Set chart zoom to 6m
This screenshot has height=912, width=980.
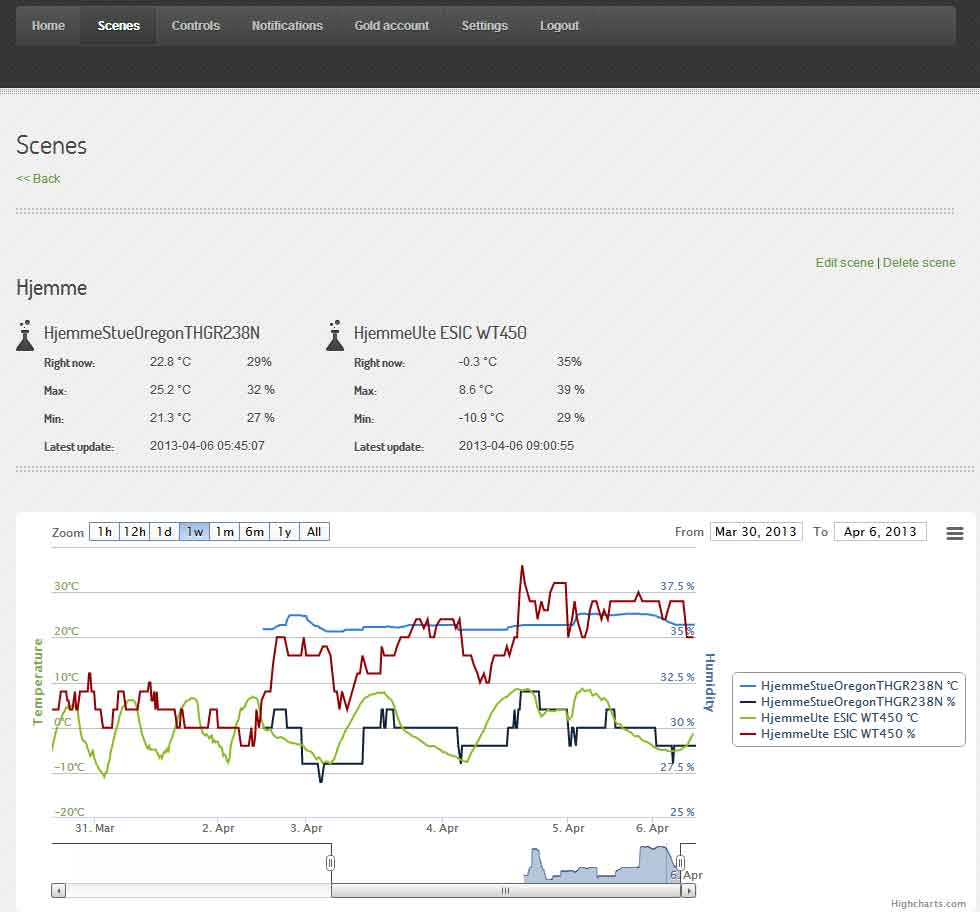point(254,531)
